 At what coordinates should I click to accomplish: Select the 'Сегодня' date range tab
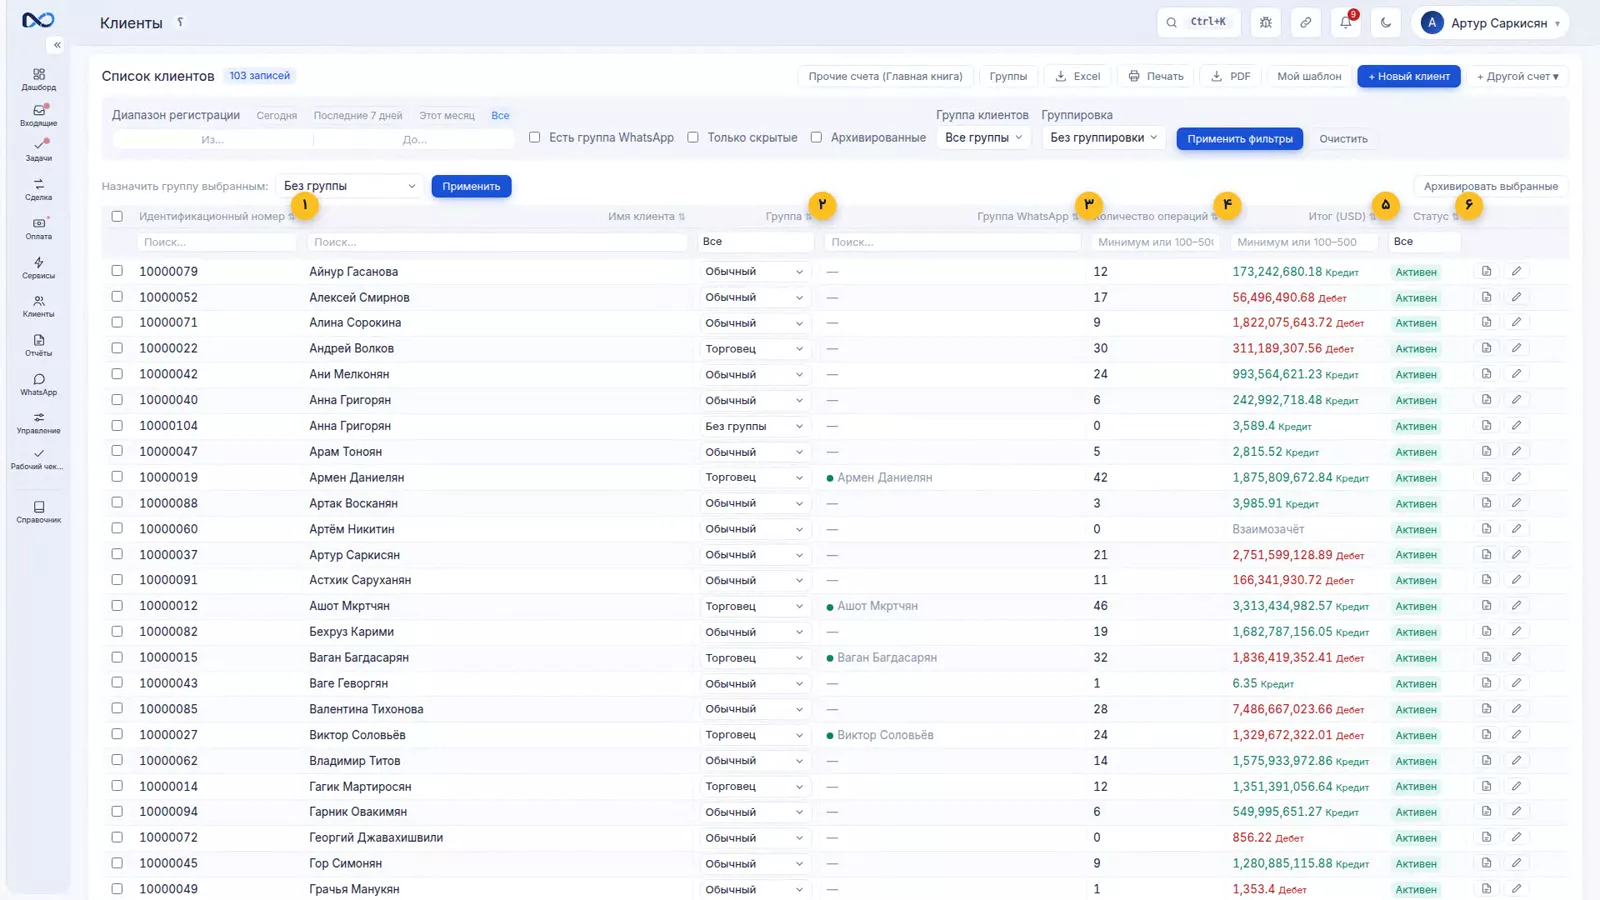[277, 116]
